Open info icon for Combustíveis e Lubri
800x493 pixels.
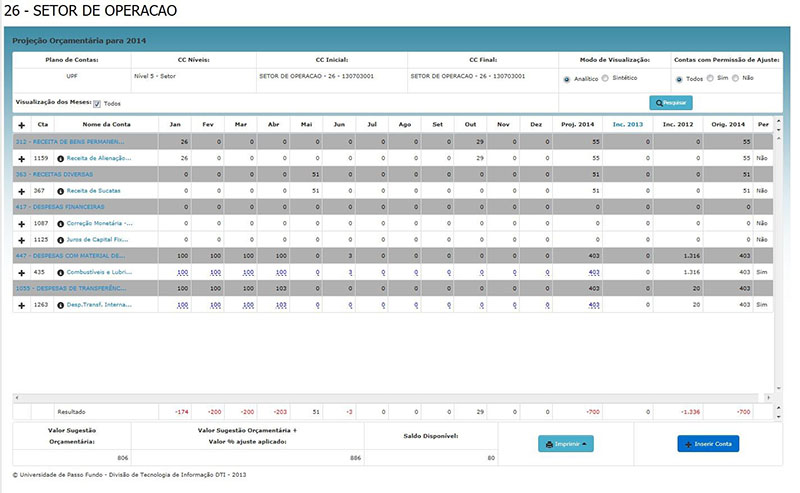pyautogui.click(x=60, y=273)
